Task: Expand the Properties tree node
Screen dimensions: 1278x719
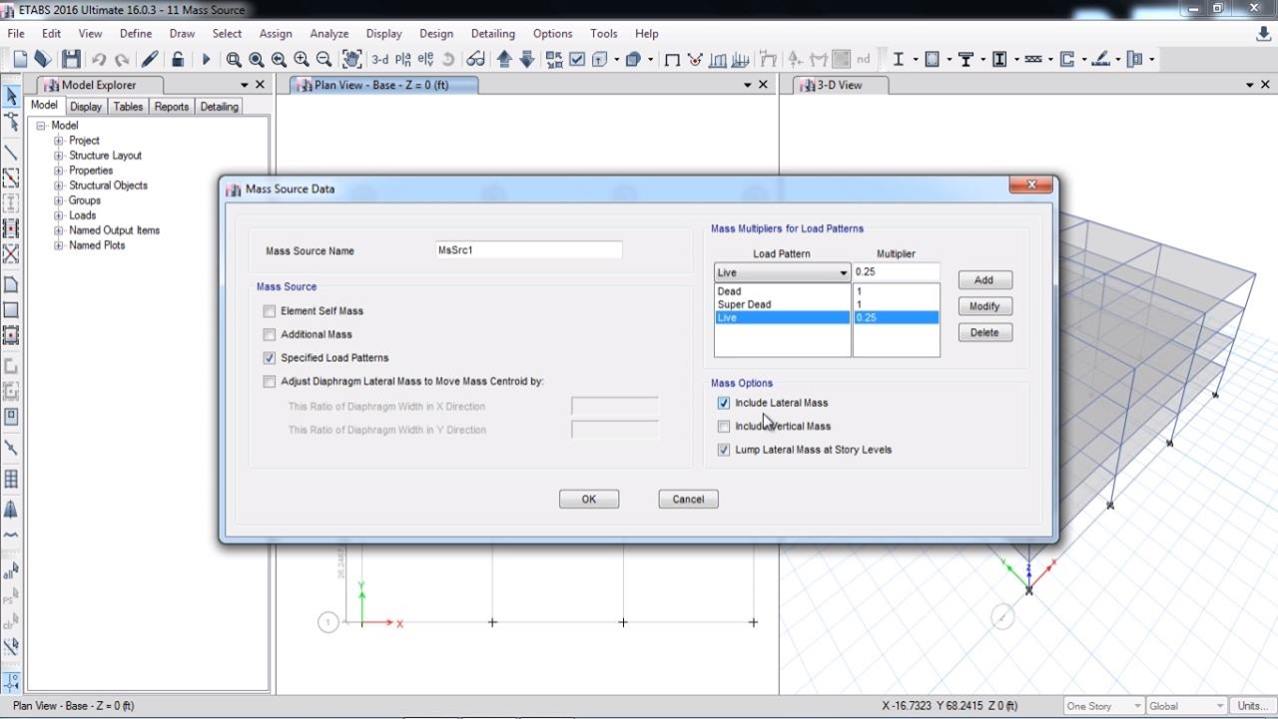Action: pos(58,171)
